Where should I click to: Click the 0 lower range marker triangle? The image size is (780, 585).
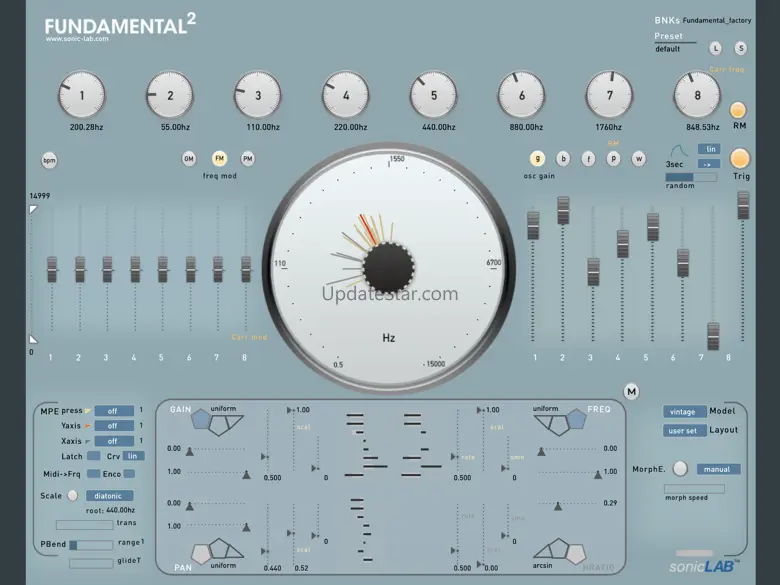click(33, 339)
